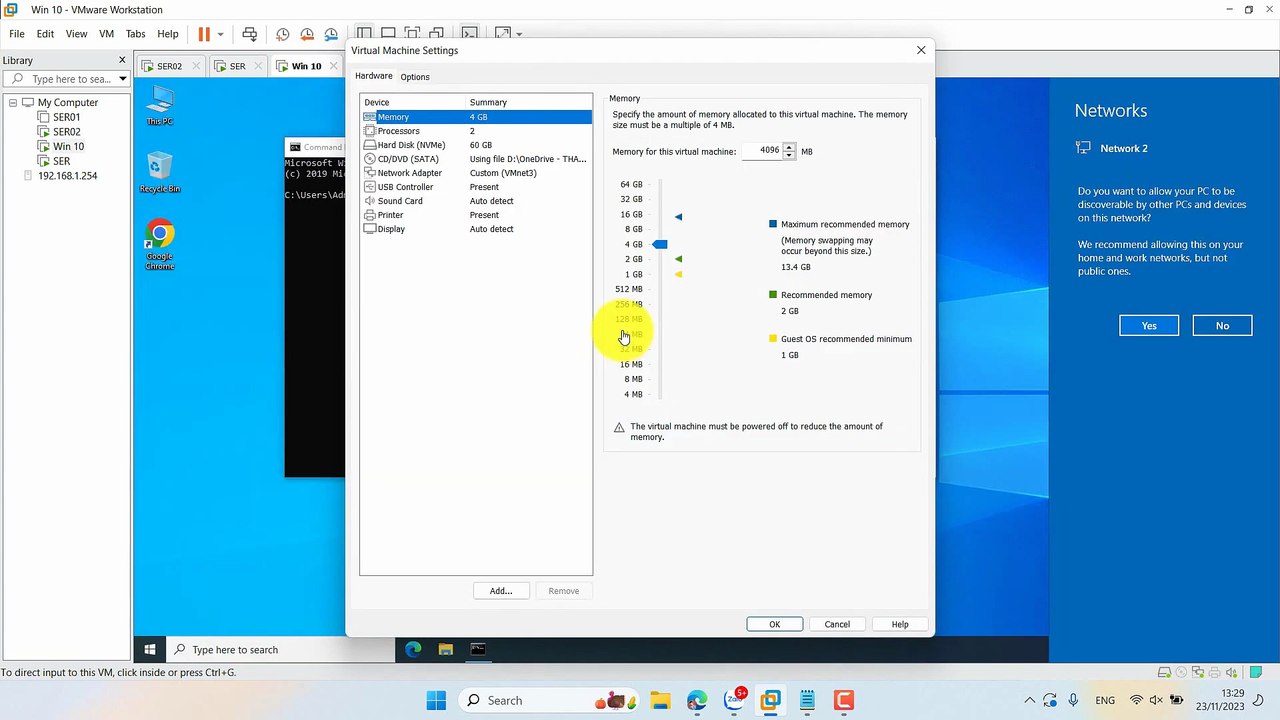Viewport: 1280px width, 720px height.
Task: Open the Snapshot Manager toolbar icon
Action: tap(331, 34)
